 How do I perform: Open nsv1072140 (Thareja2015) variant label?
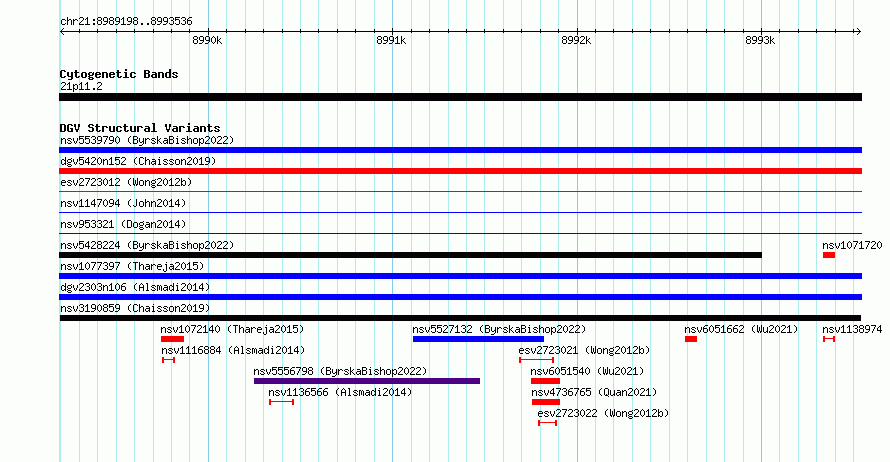tap(232, 329)
